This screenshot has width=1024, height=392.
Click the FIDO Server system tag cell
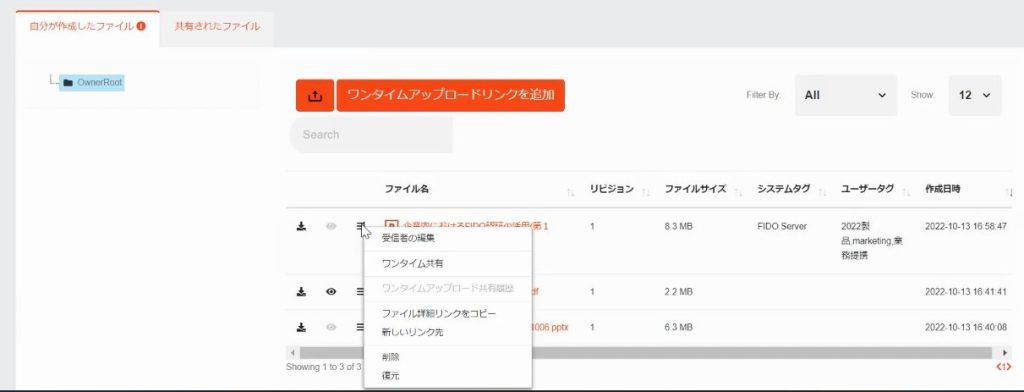782,226
